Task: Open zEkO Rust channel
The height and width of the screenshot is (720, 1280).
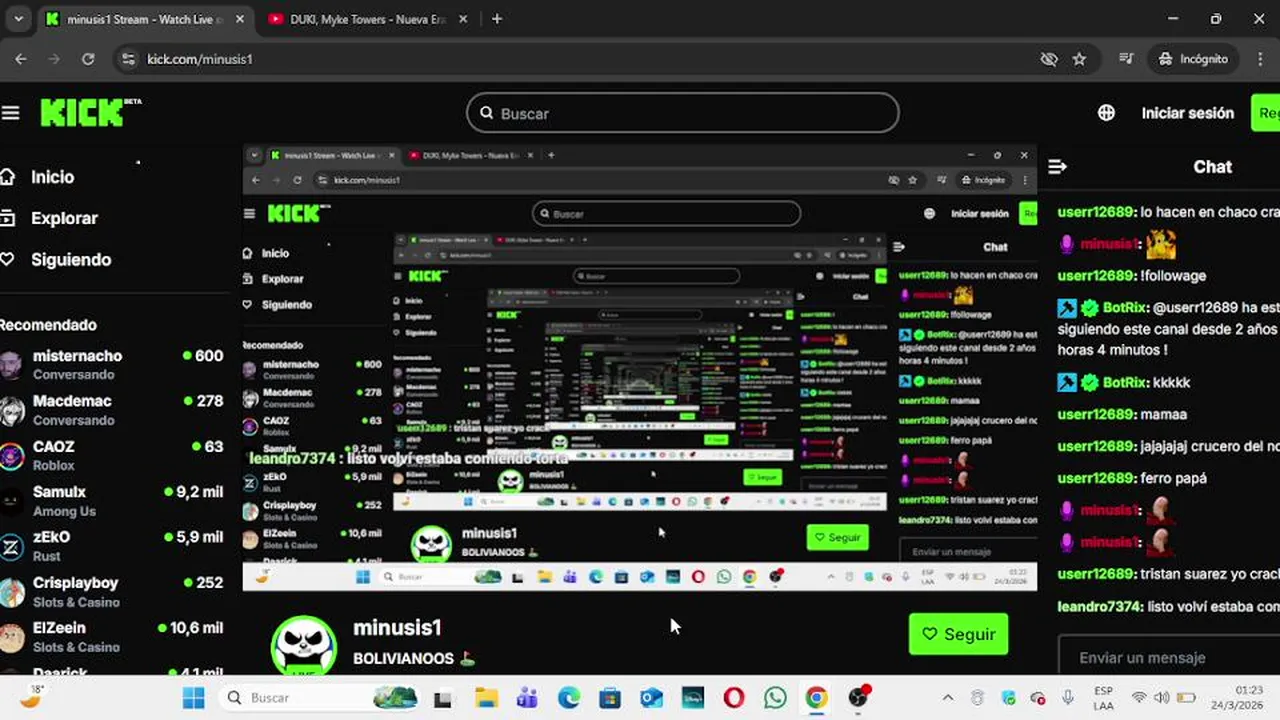Action: 112,546
